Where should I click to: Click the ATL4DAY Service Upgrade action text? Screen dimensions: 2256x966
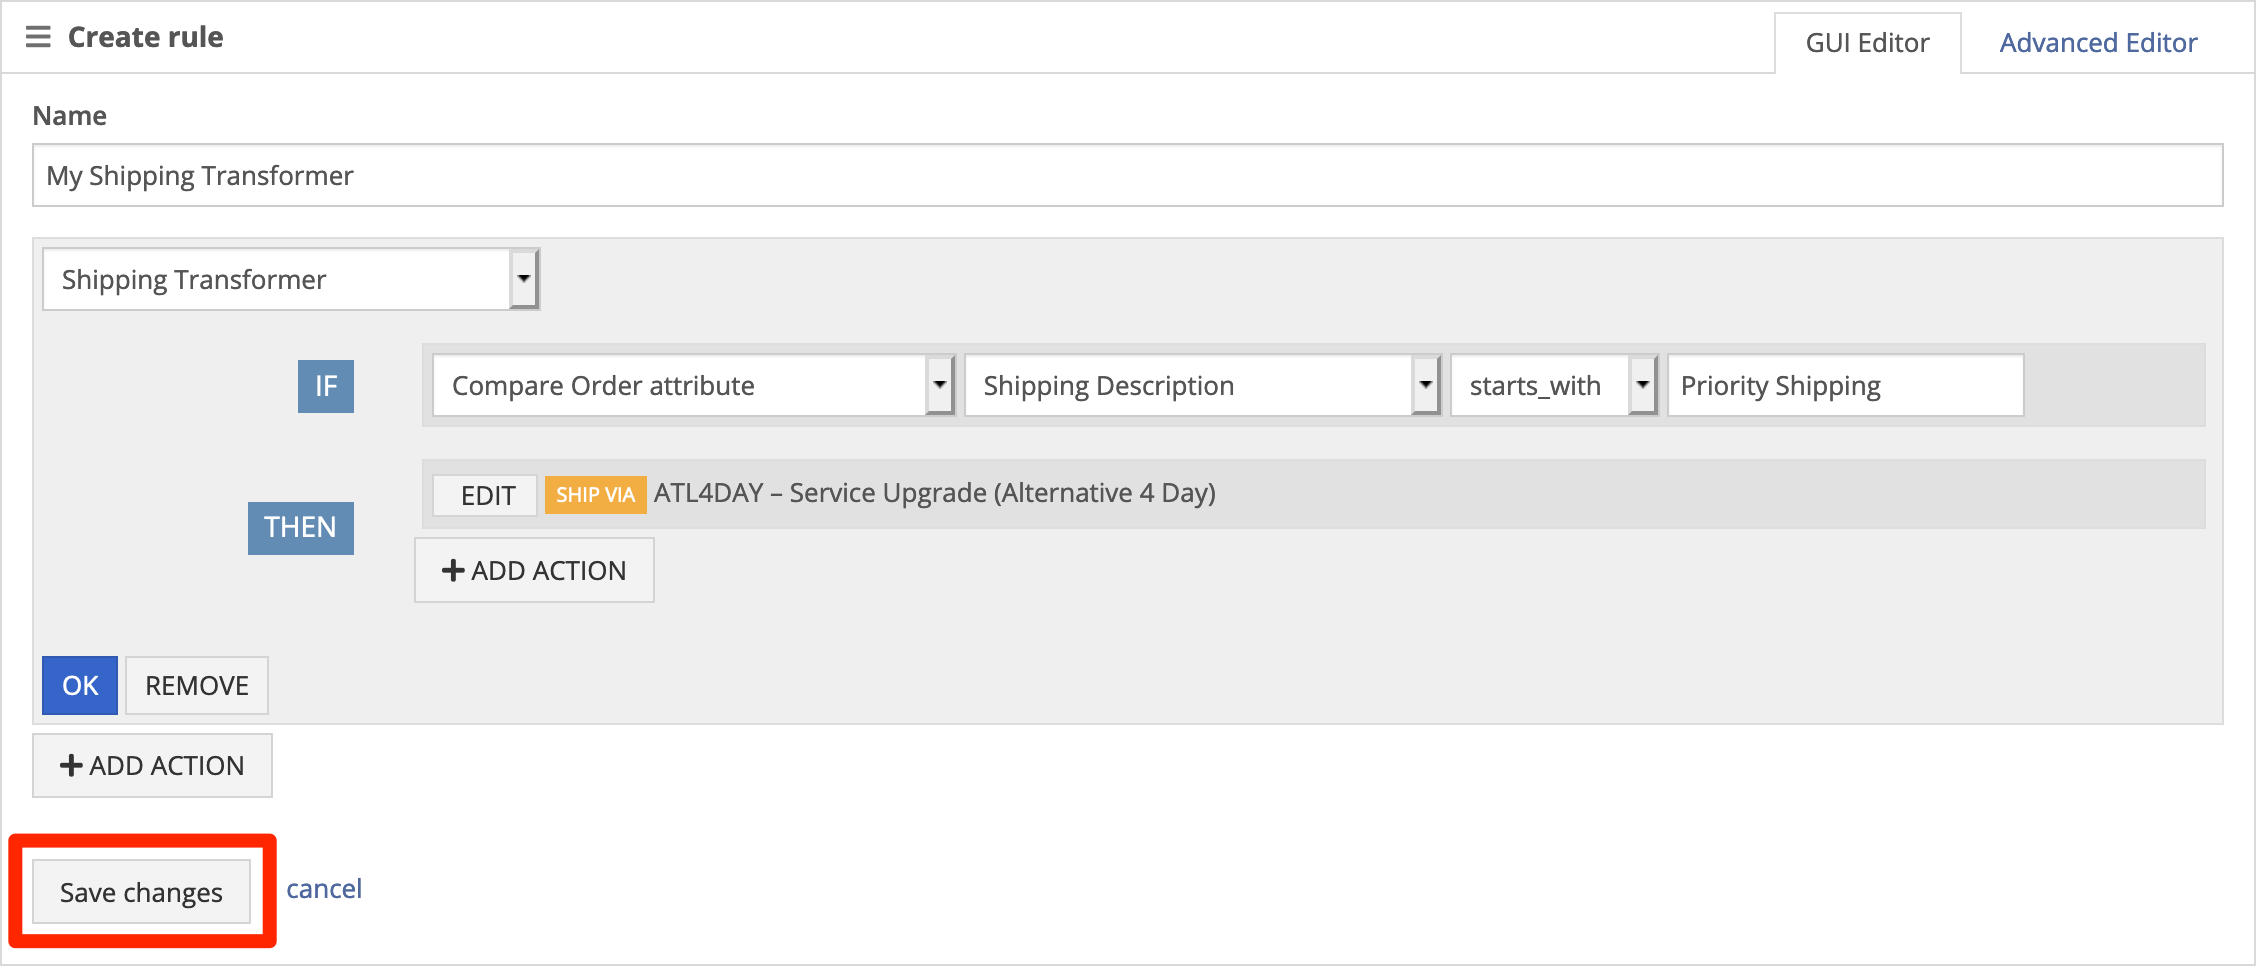click(x=935, y=493)
